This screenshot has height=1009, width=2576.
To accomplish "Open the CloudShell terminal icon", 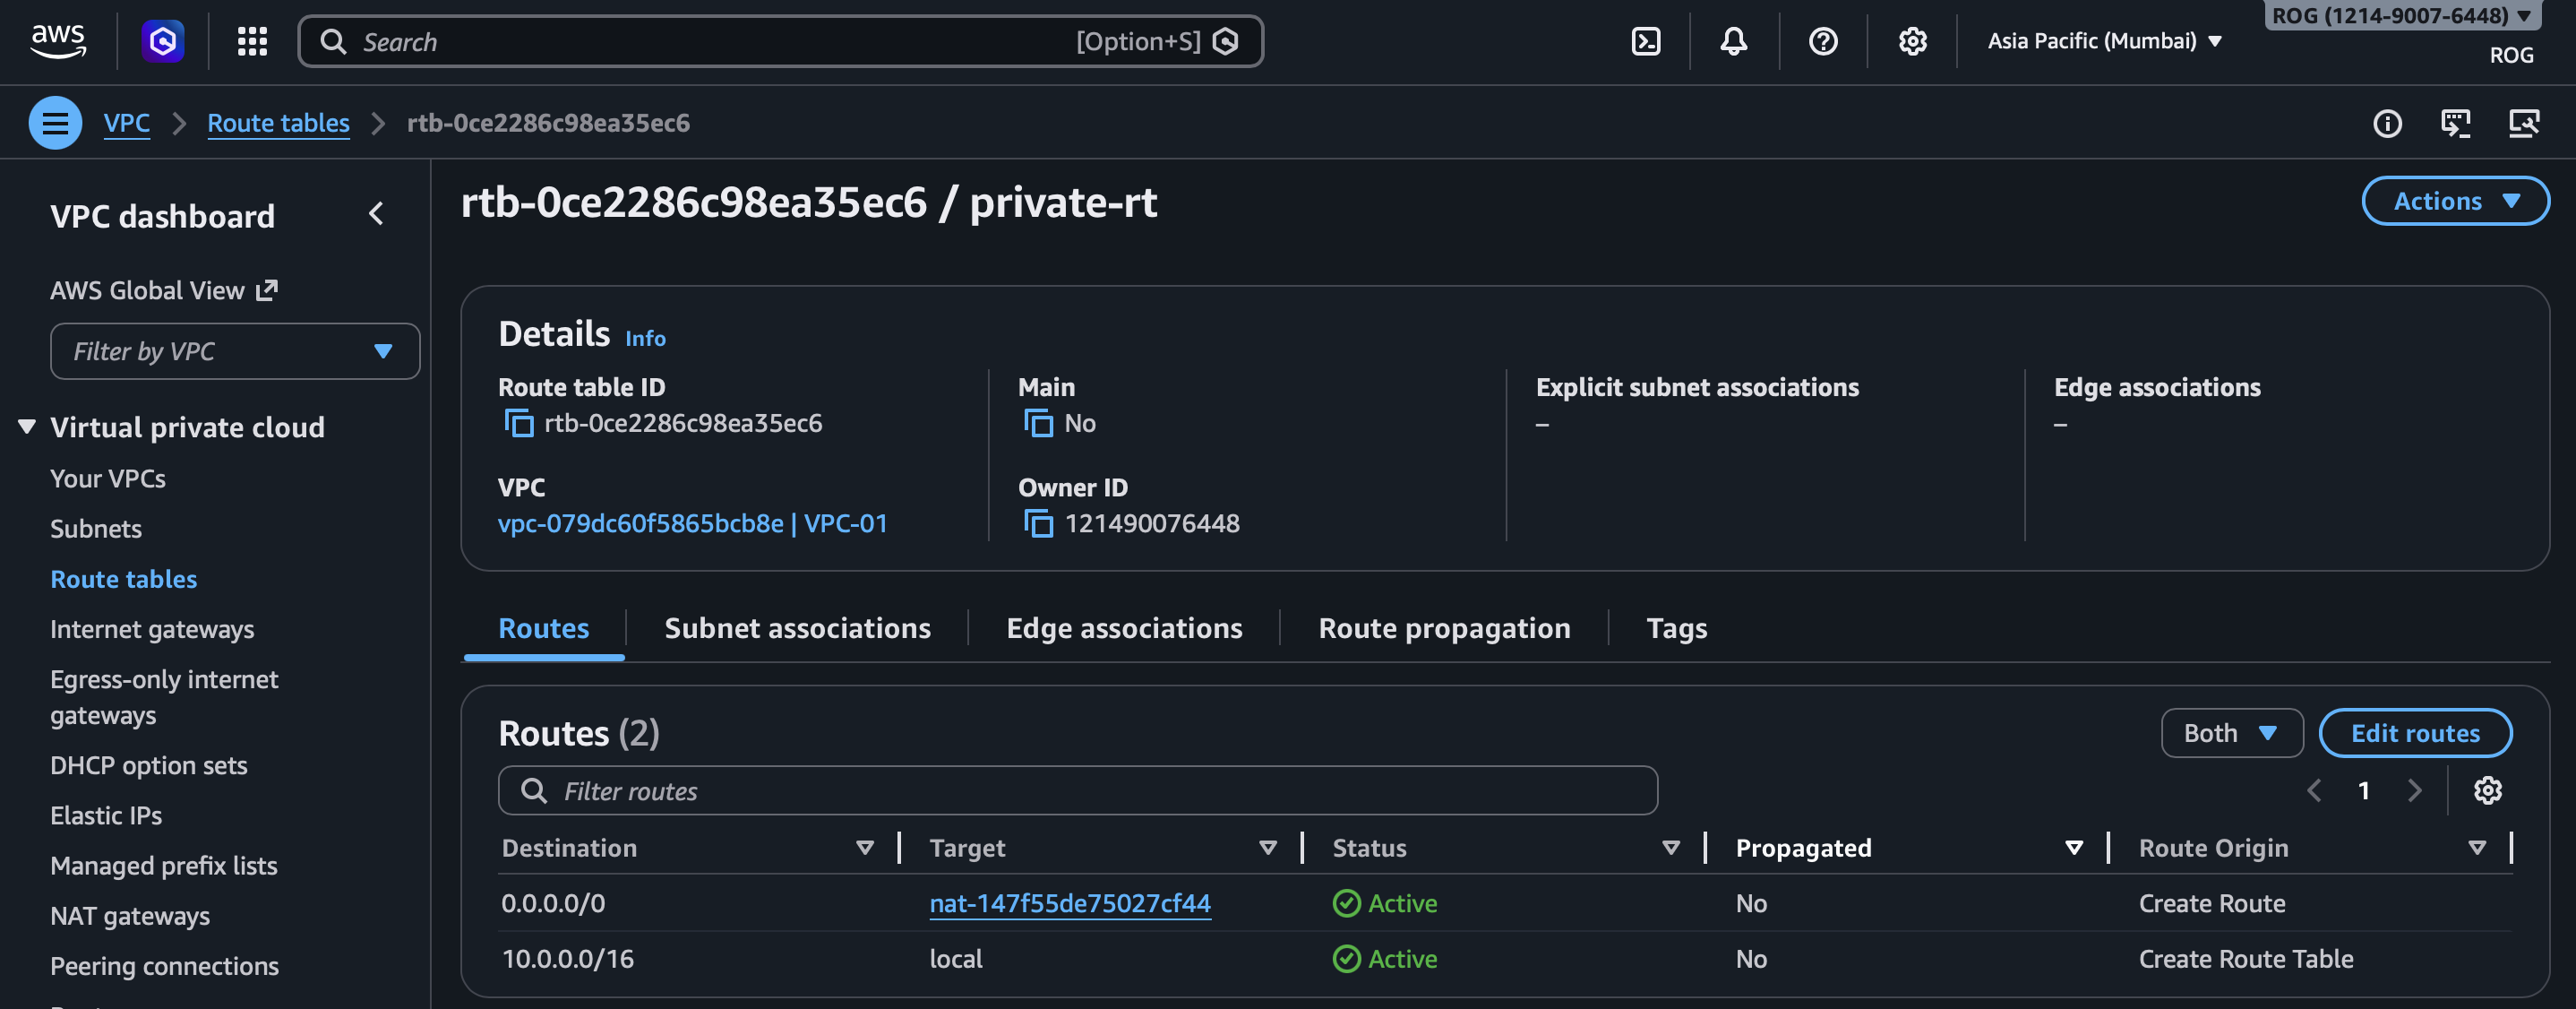I will coord(1645,41).
